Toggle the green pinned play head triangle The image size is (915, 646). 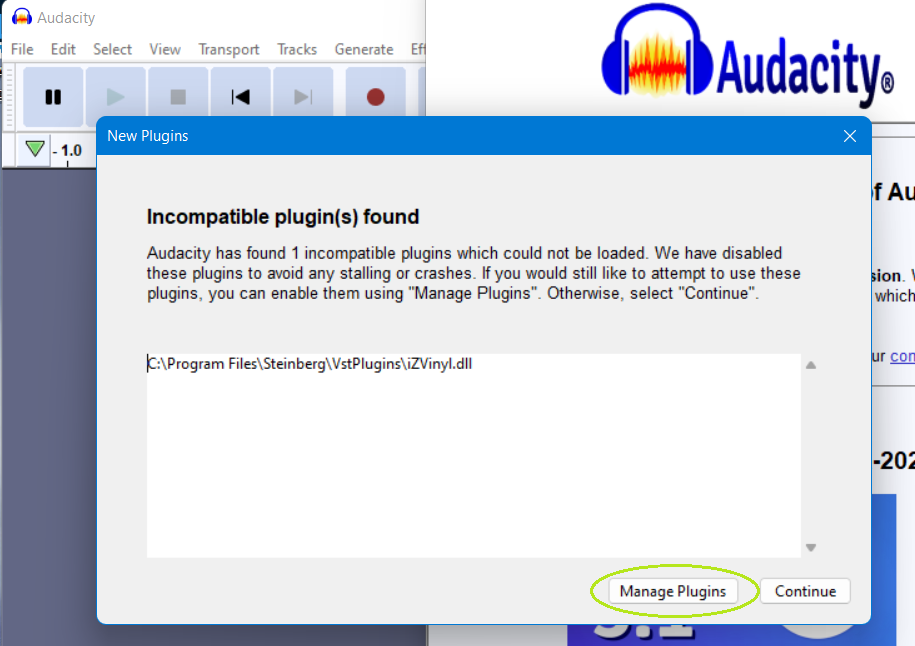tap(34, 148)
